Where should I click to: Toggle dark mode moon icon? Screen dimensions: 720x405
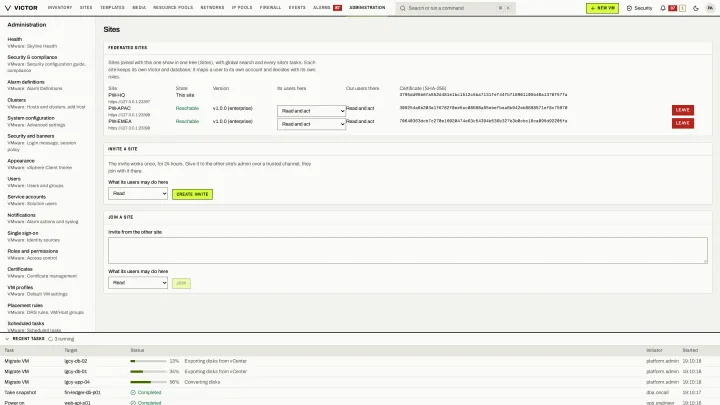coord(696,8)
